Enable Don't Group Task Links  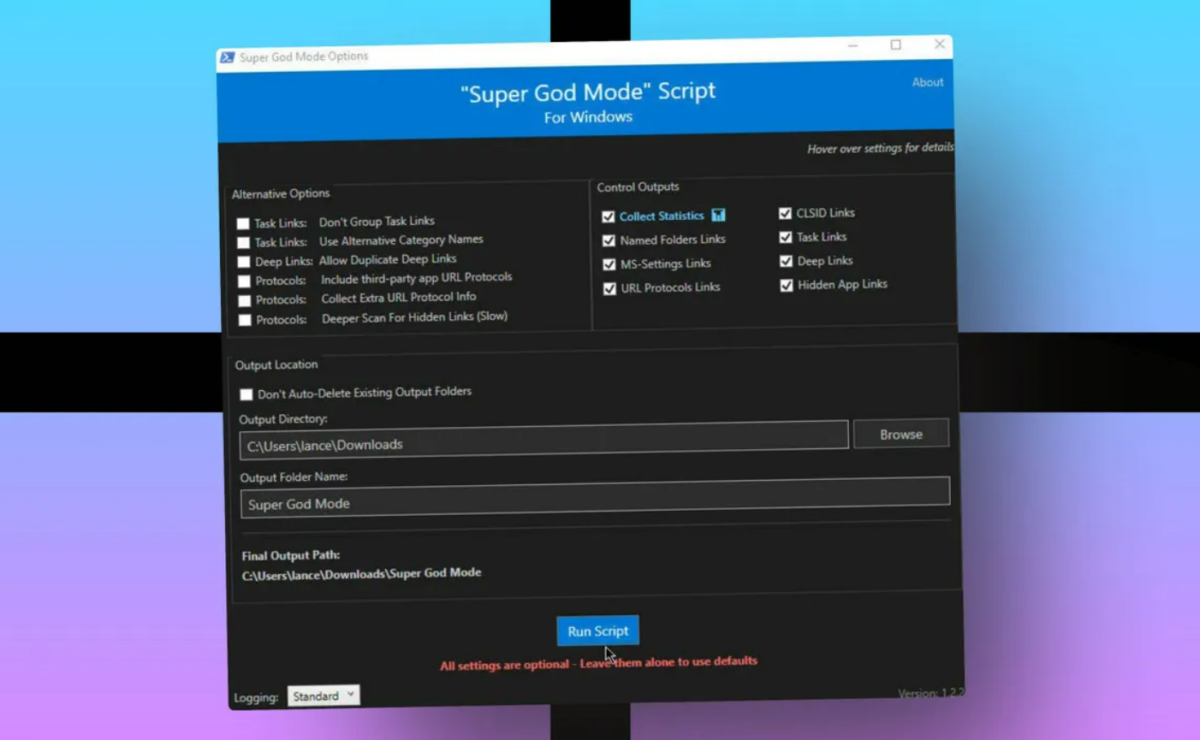[244, 222]
